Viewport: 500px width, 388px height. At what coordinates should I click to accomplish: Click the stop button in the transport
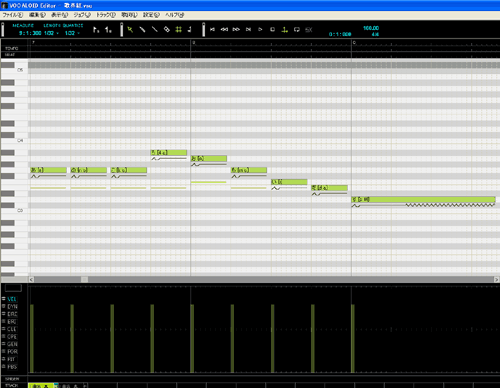pos(272,30)
